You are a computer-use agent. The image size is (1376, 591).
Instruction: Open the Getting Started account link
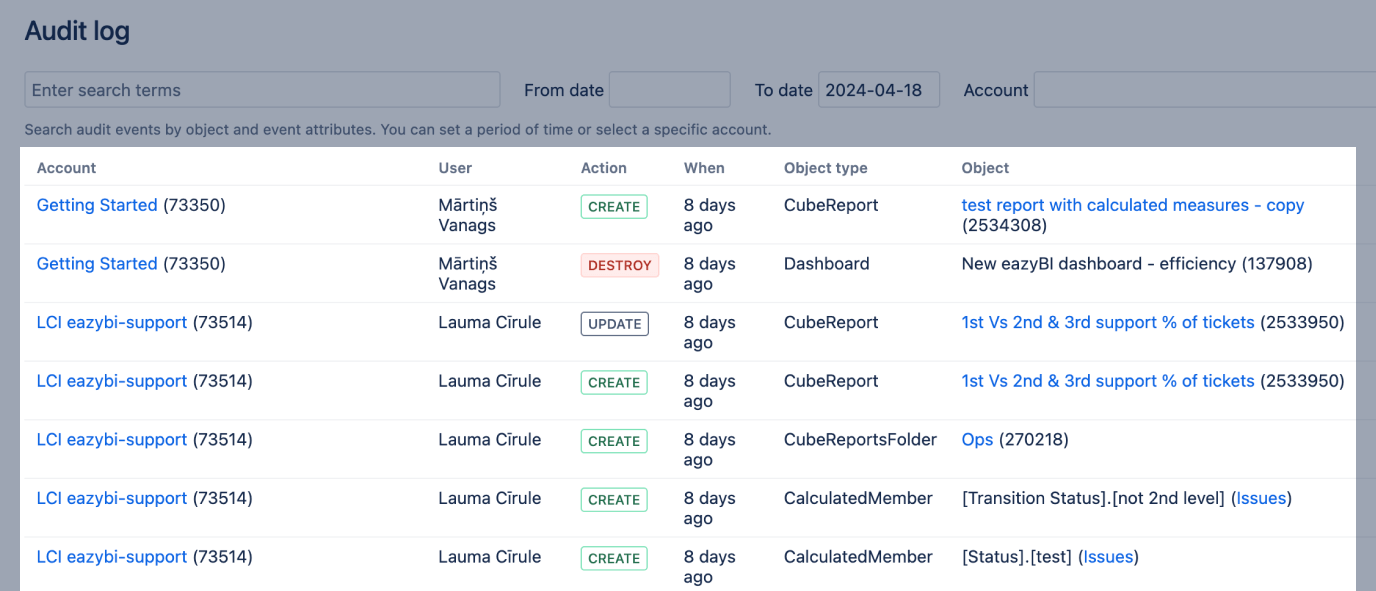point(96,205)
